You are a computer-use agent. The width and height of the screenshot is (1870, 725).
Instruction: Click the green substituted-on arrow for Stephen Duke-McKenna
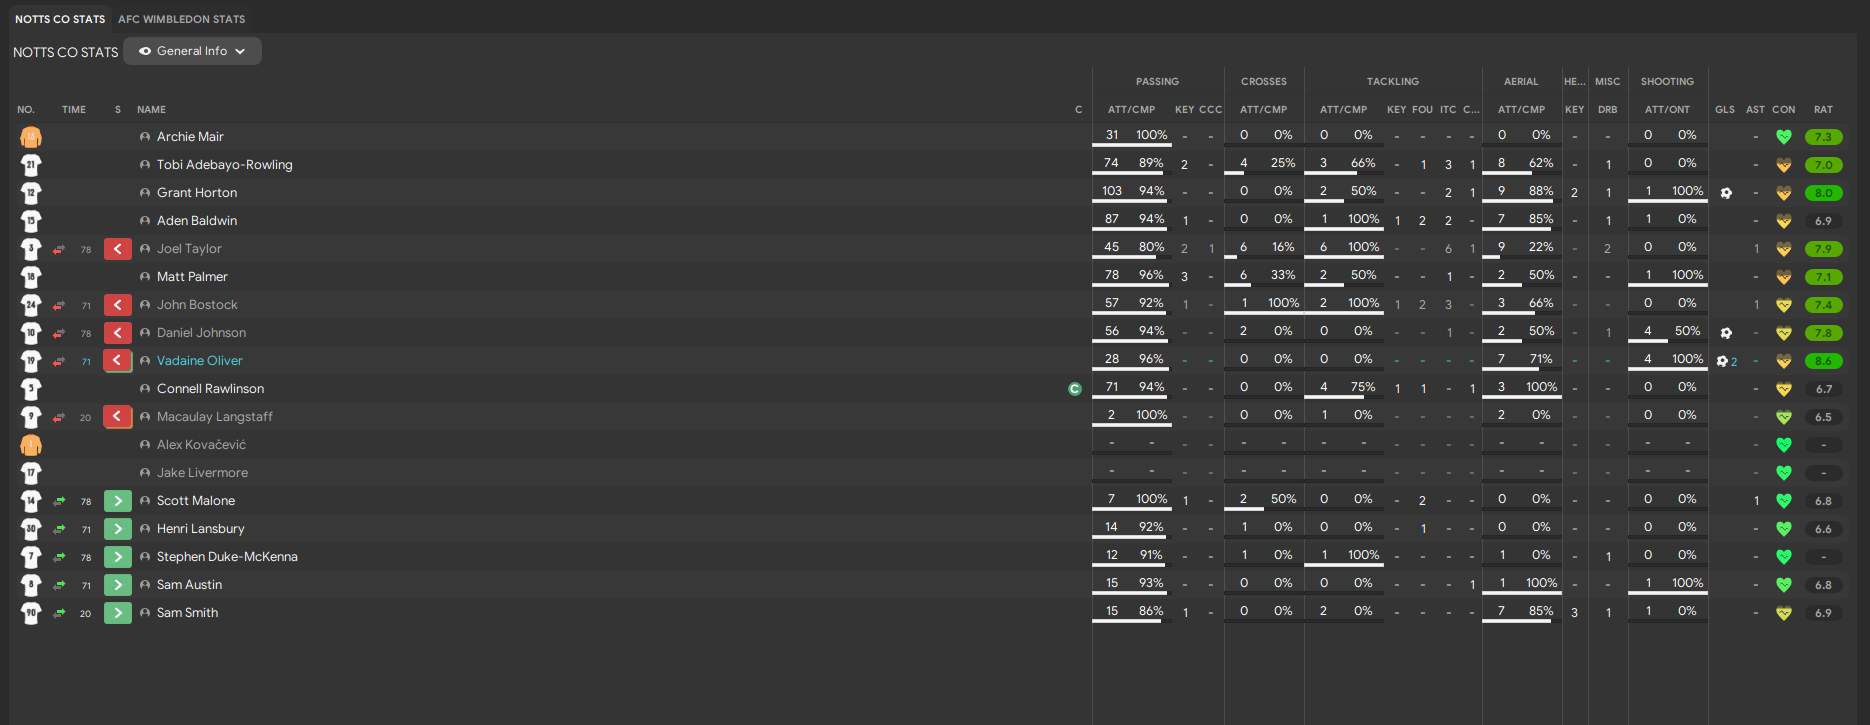click(118, 557)
